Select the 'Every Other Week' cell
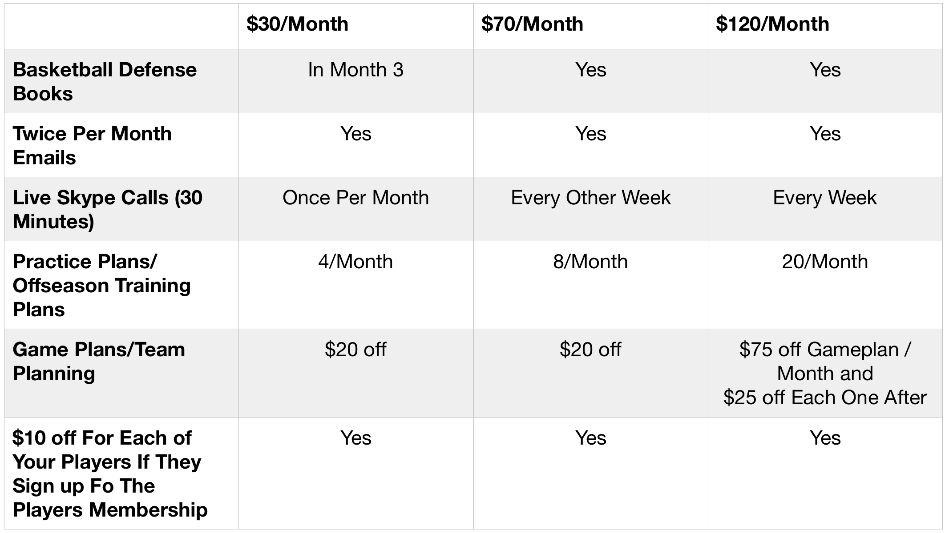 click(591, 198)
